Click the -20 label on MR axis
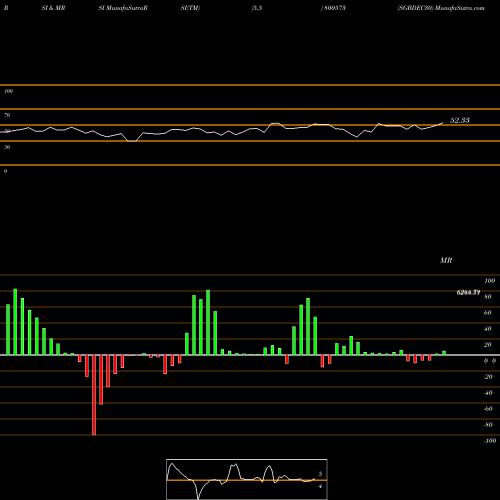Image resolution: width=500 pixels, height=500 pixels. 488,377
